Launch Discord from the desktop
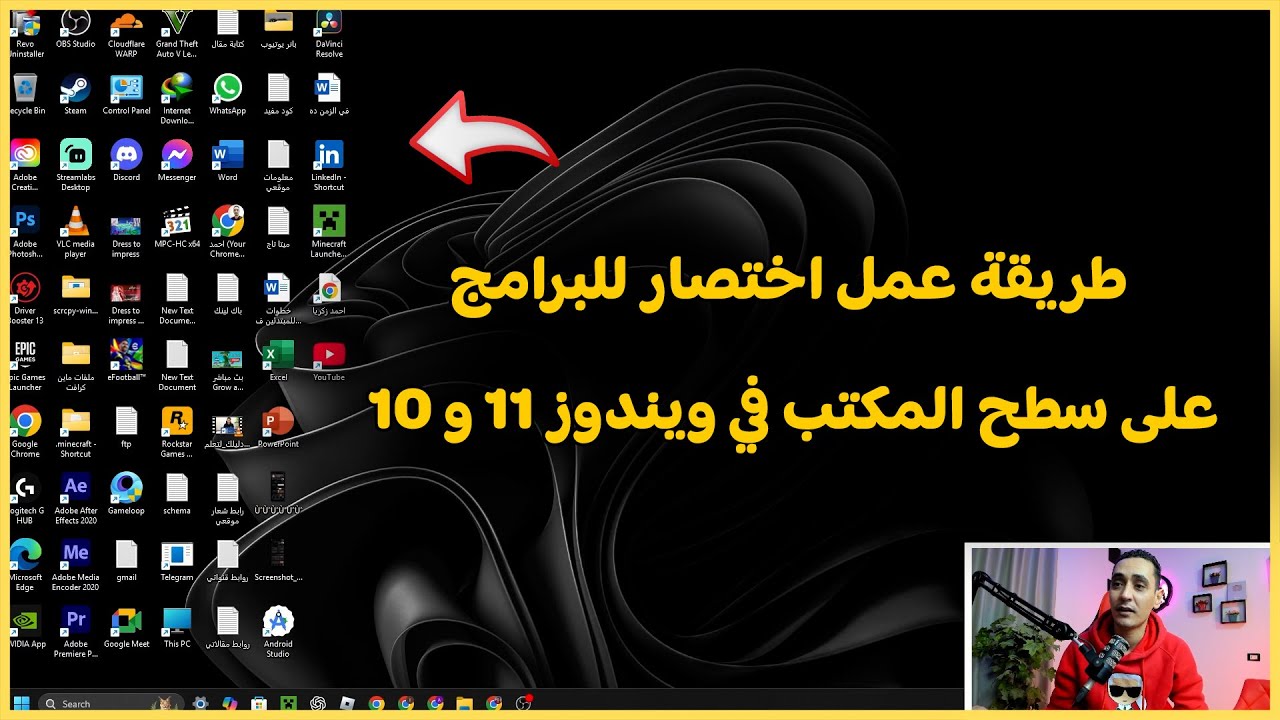1280x720 pixels. [x=126, y=162]
